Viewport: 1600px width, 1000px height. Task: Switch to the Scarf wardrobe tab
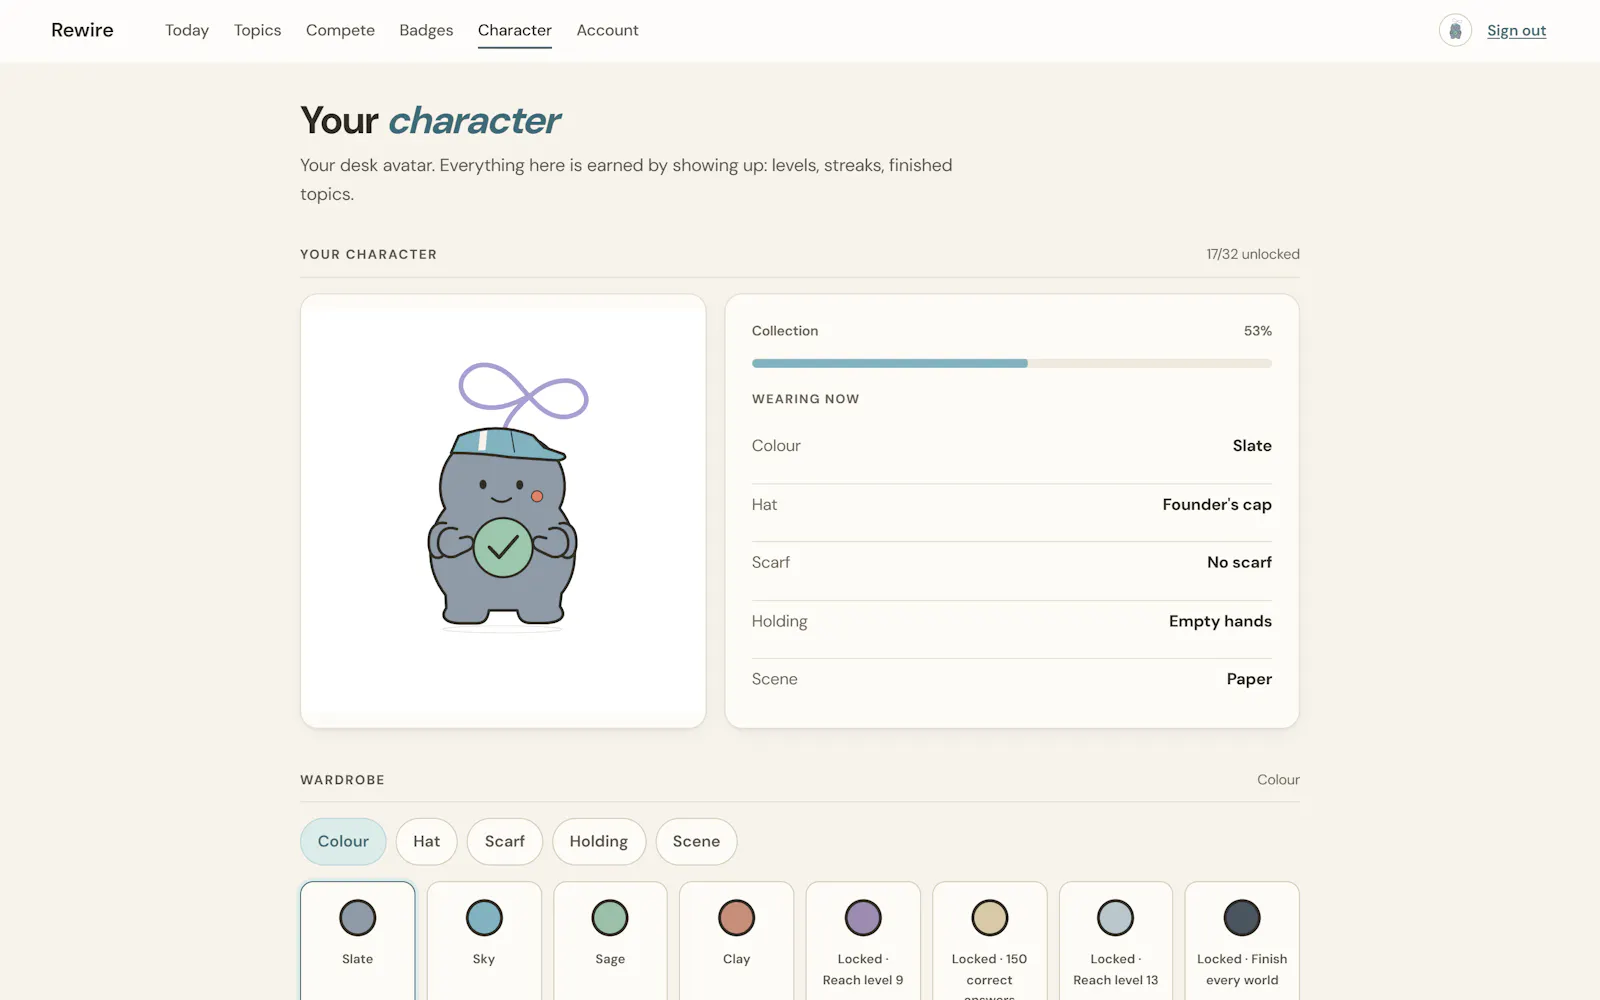coord(504,841)
